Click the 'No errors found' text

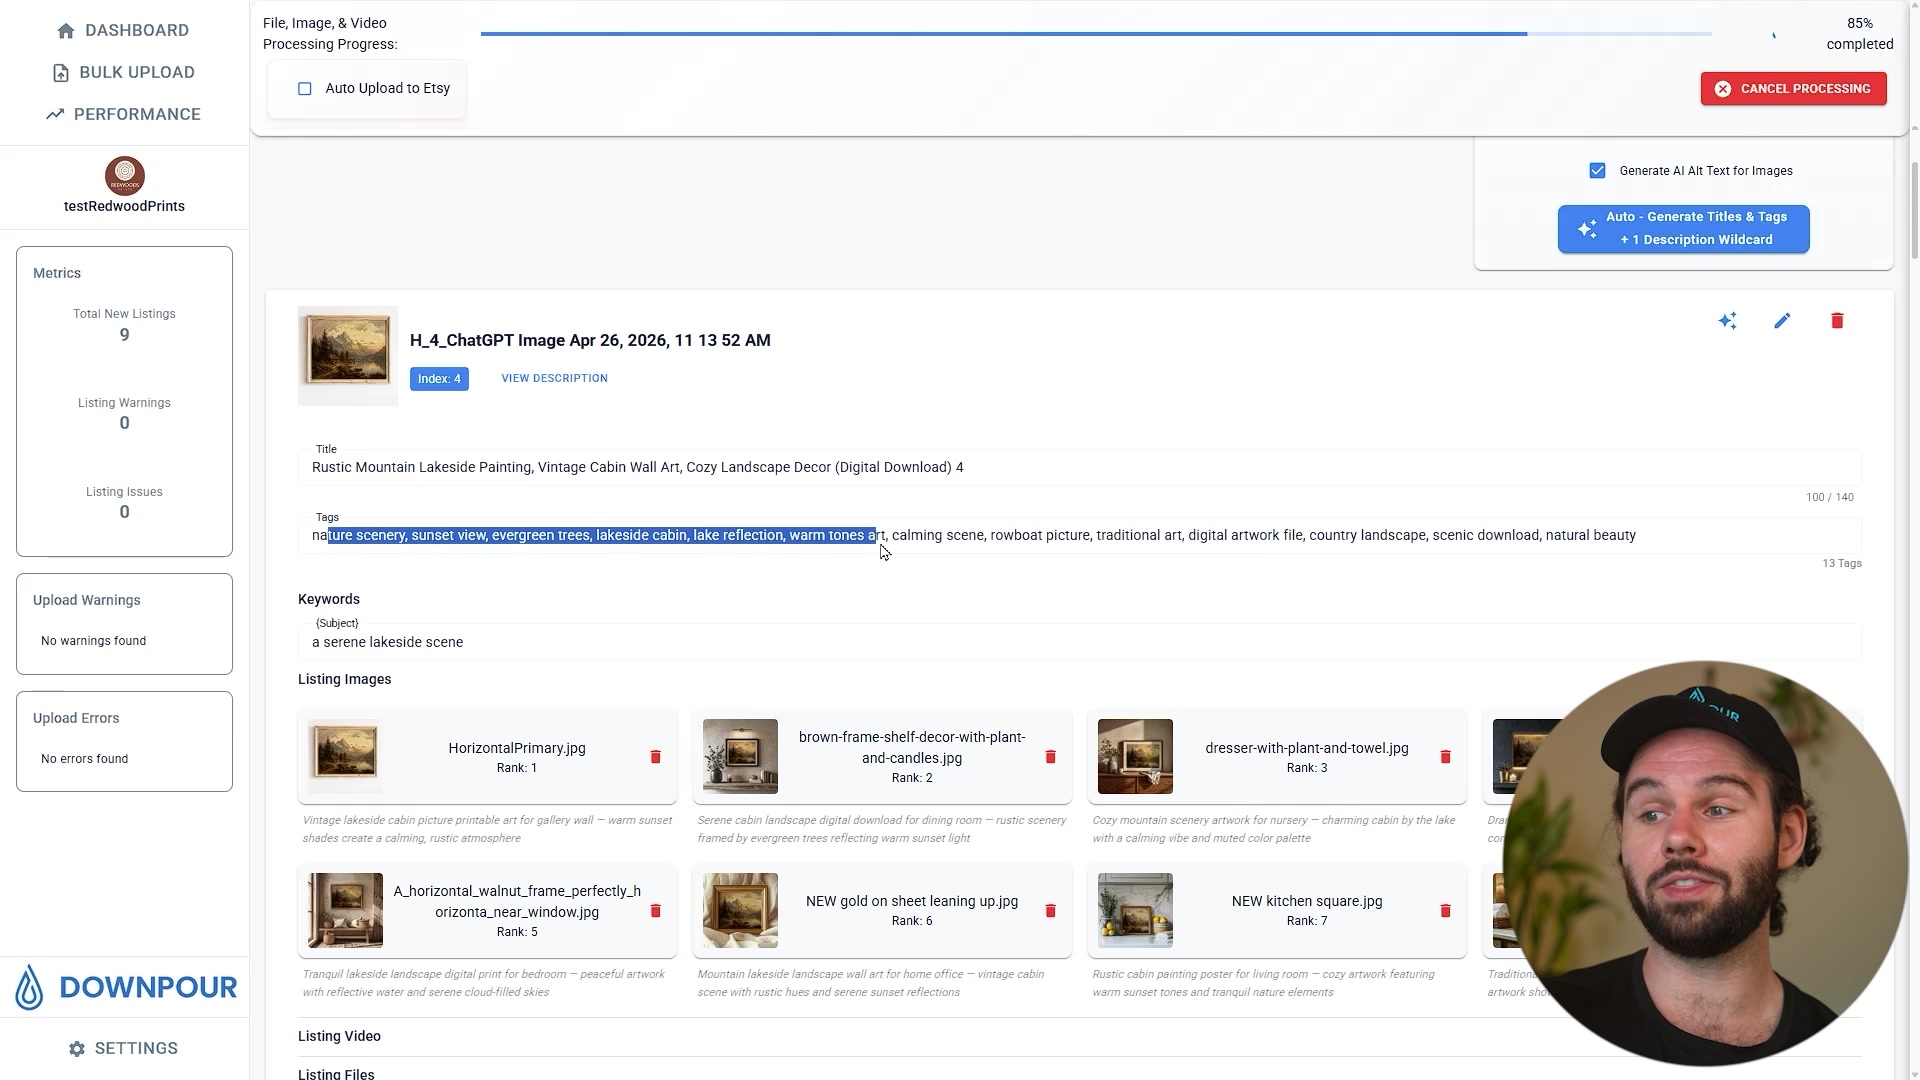(x=85, y=759)
